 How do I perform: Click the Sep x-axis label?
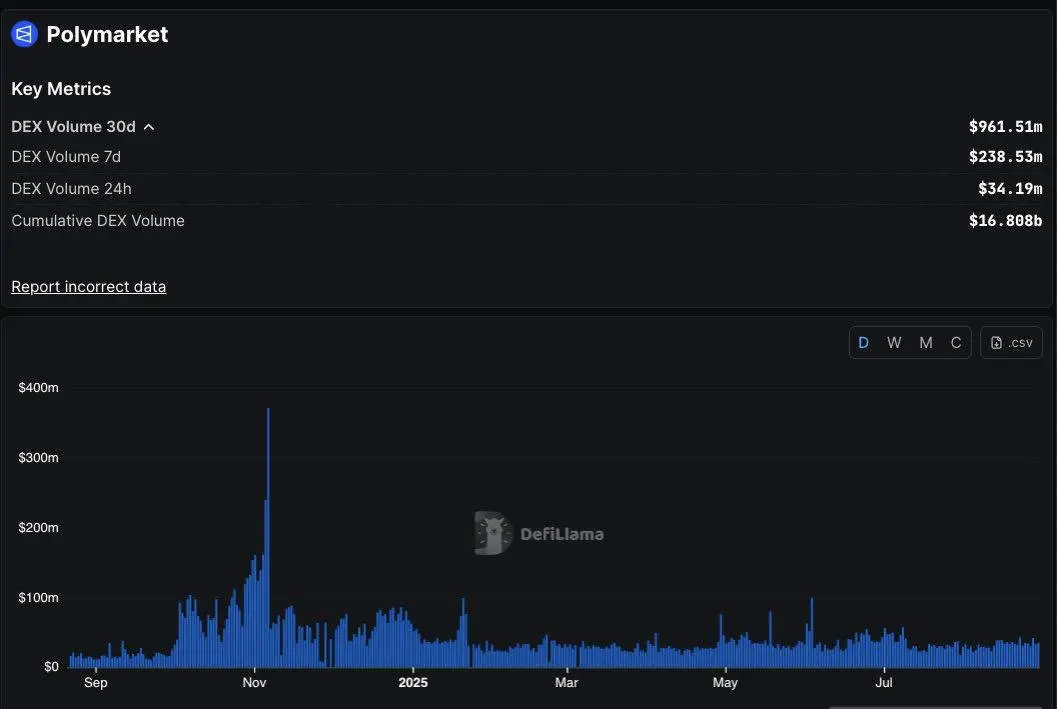click(96, 683)
